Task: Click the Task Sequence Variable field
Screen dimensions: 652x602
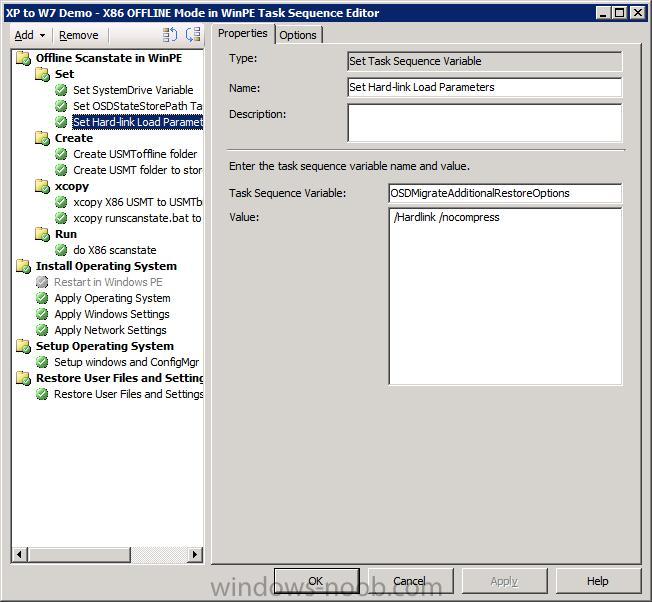Action: (505, 193)
